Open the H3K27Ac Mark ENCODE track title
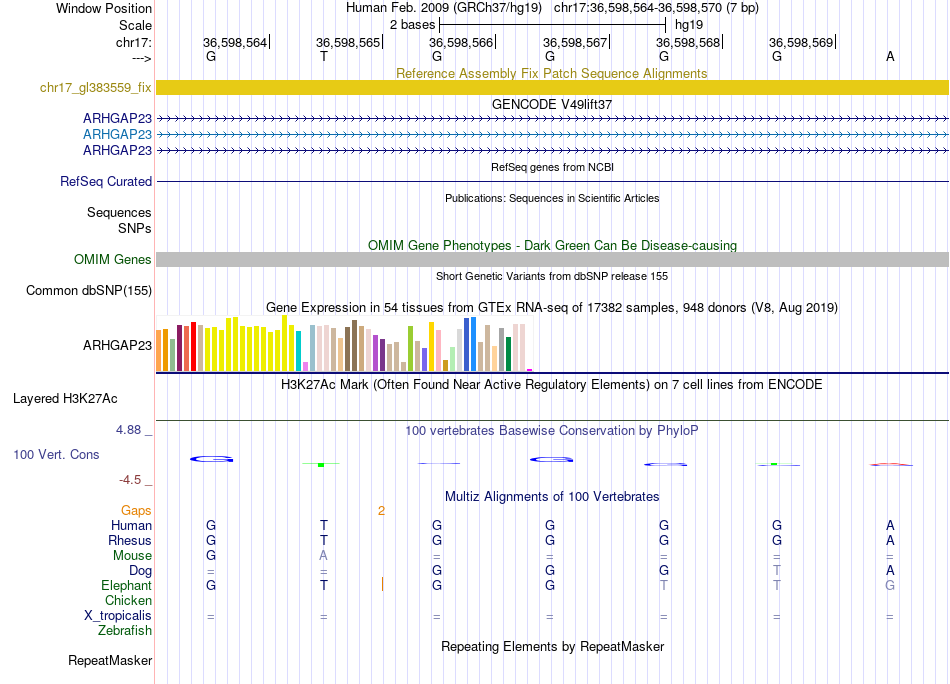This screenshot has height=684, width=950. (x=551, y=385)
